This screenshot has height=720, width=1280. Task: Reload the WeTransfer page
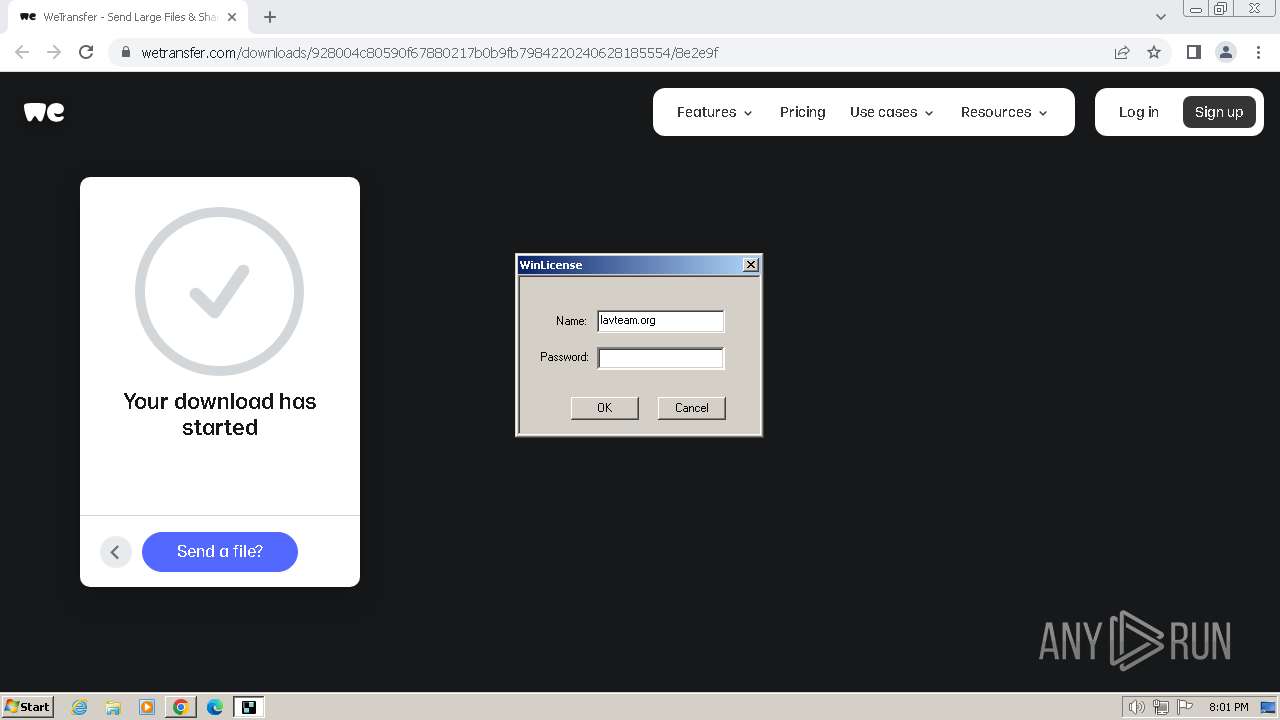86,52
